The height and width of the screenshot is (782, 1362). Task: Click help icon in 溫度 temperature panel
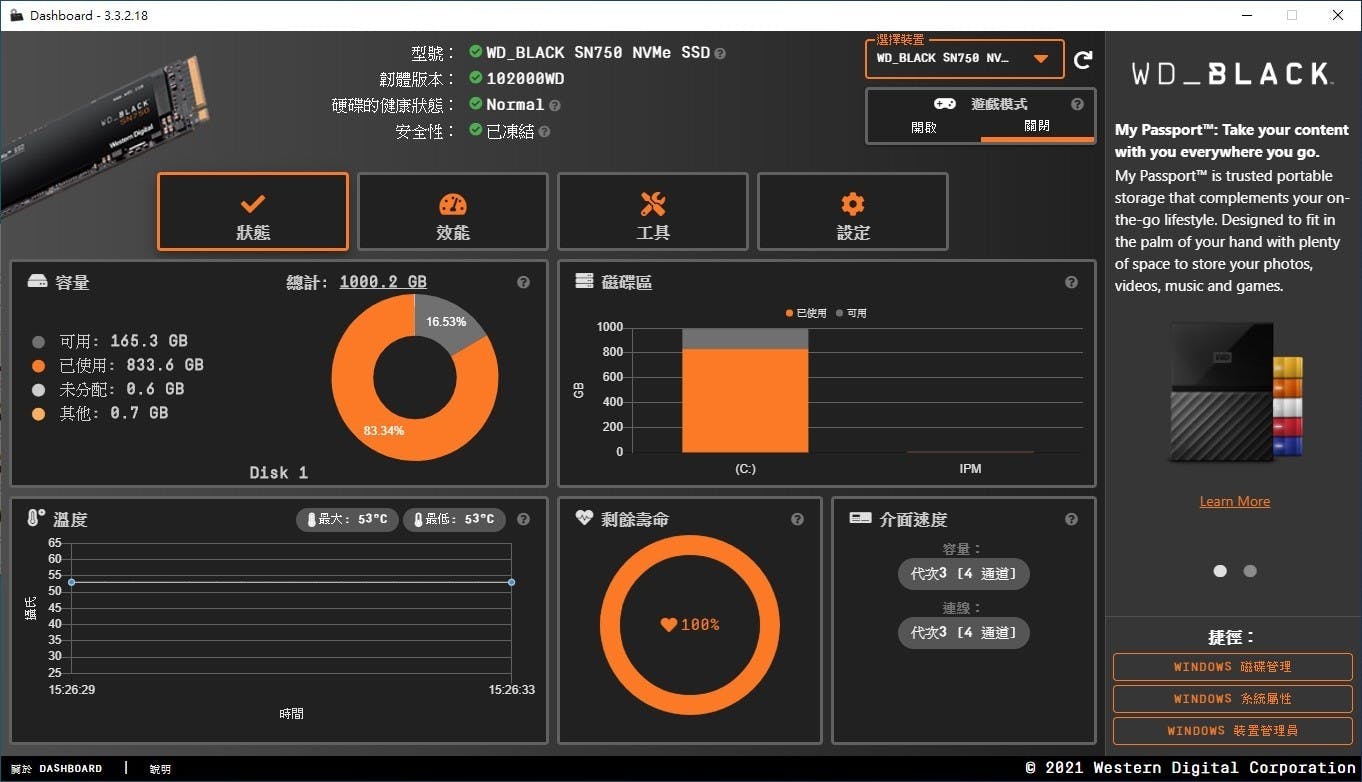(x=523, y=520)
